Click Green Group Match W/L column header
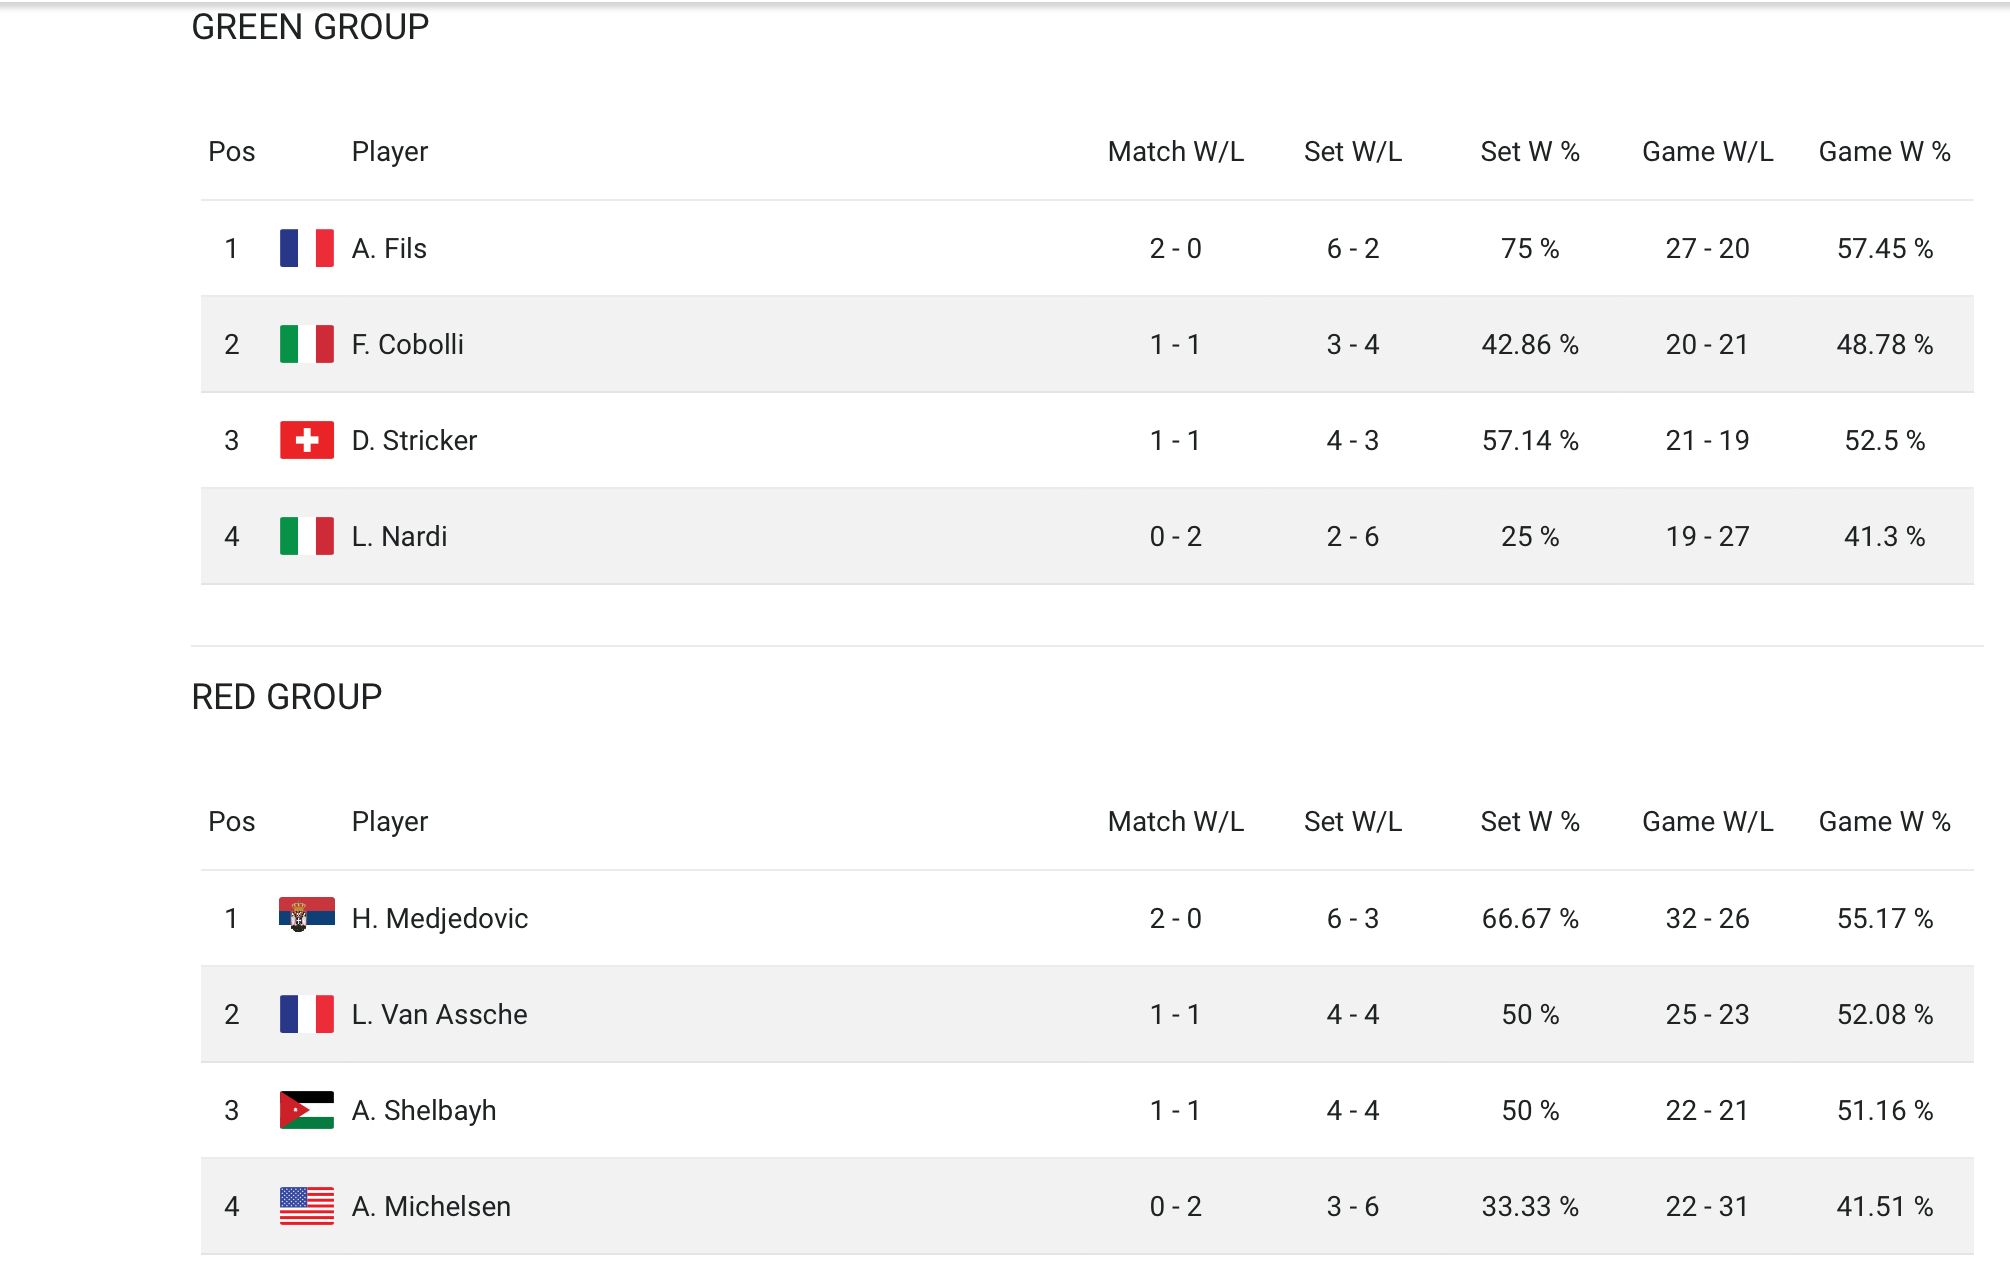This screenshot has height=1265, width=2010. pyautogui.click(x=1175, y=152)
